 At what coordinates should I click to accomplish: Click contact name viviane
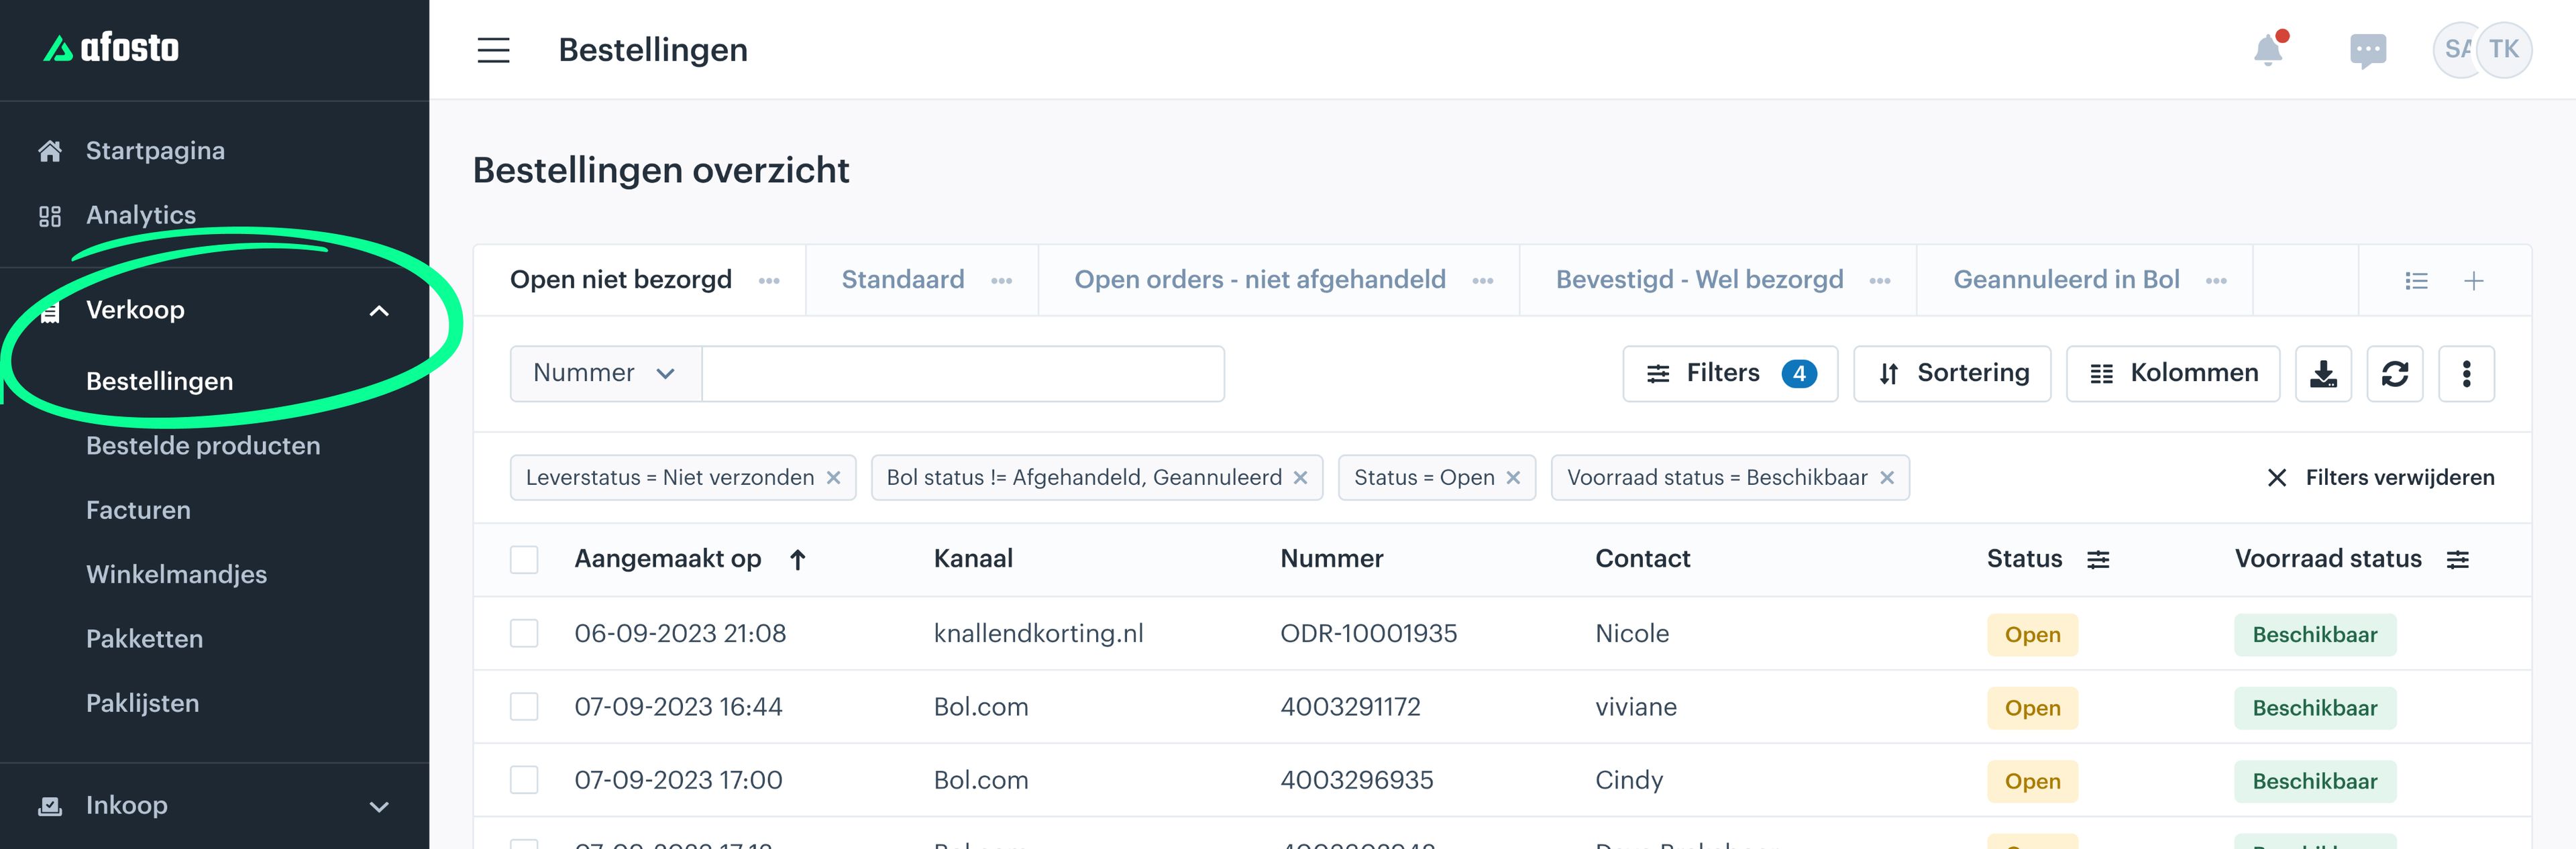(1636, 707)
